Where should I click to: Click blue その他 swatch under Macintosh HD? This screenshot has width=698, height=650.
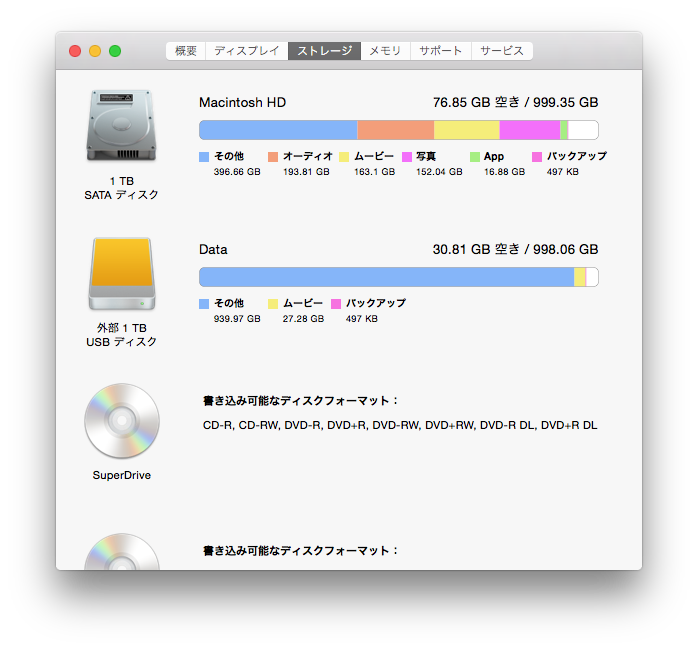204,157
